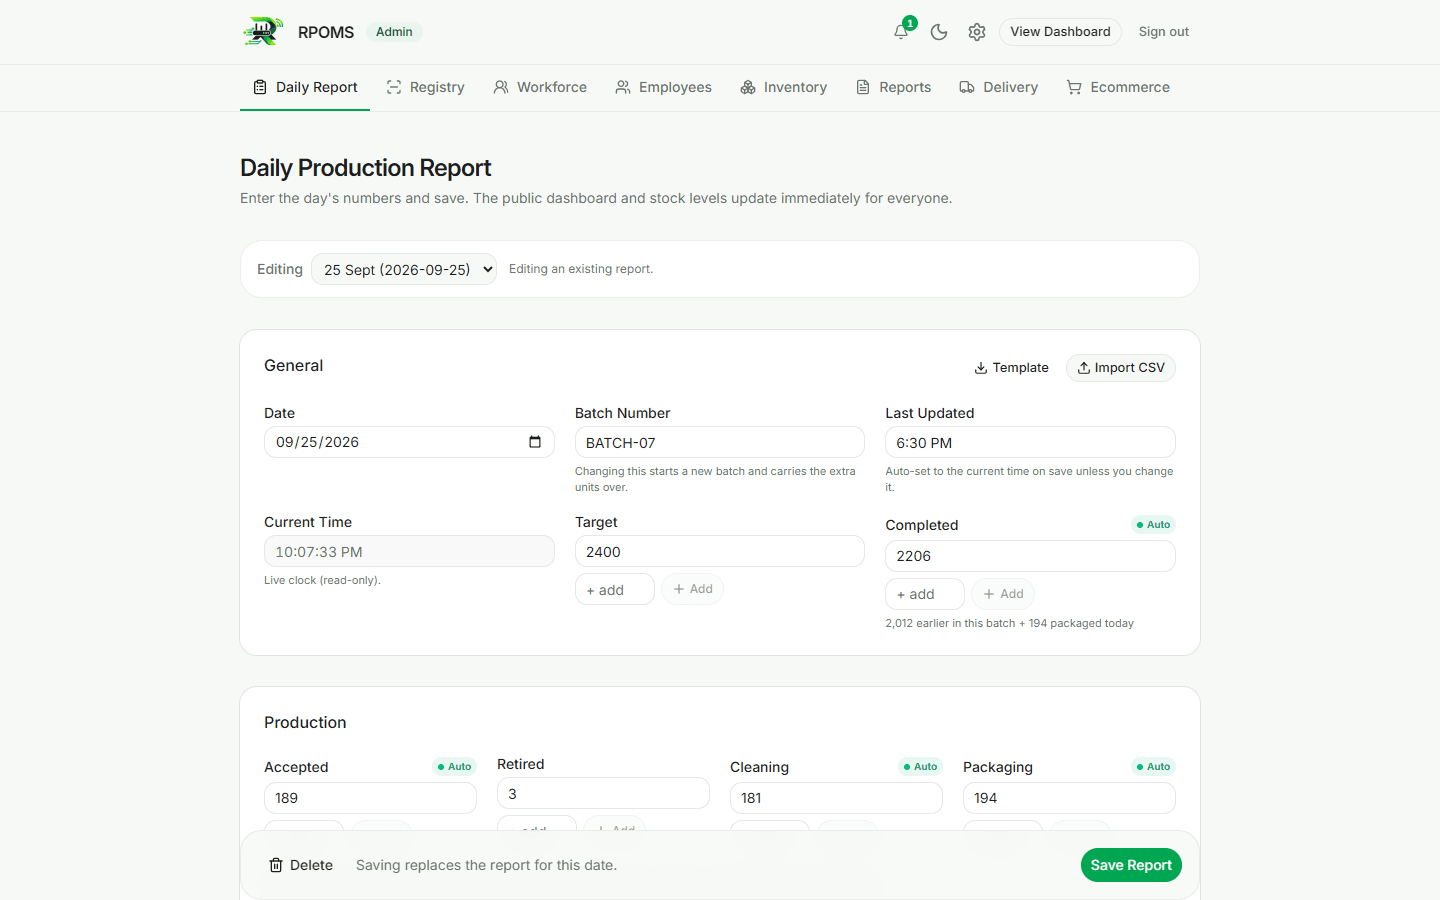1440x900 pixels.
Task: Click View Dashboard button
Action: click(x=1060, y=32)
